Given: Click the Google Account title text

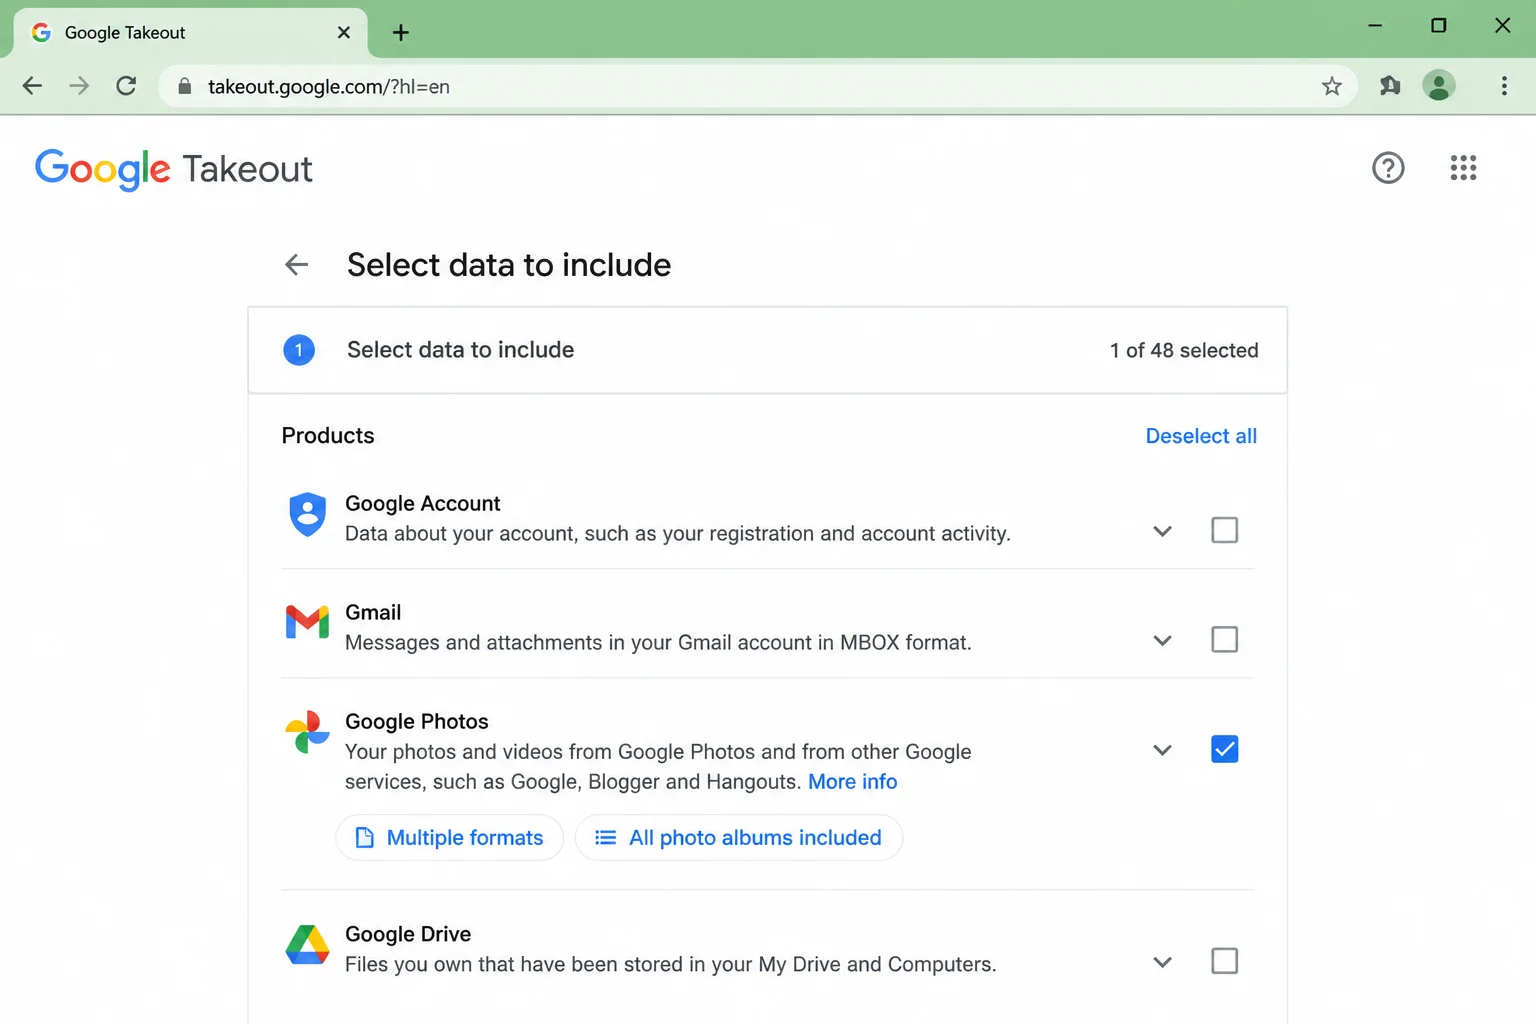Looking at the screenshot, I should 423,504.
